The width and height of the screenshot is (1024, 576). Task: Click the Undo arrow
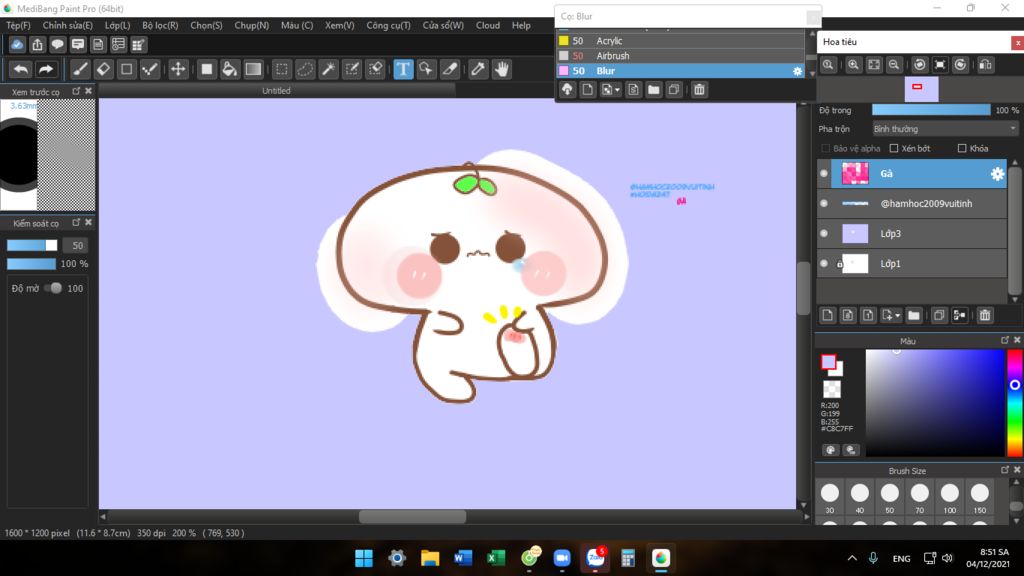(21, 69)
